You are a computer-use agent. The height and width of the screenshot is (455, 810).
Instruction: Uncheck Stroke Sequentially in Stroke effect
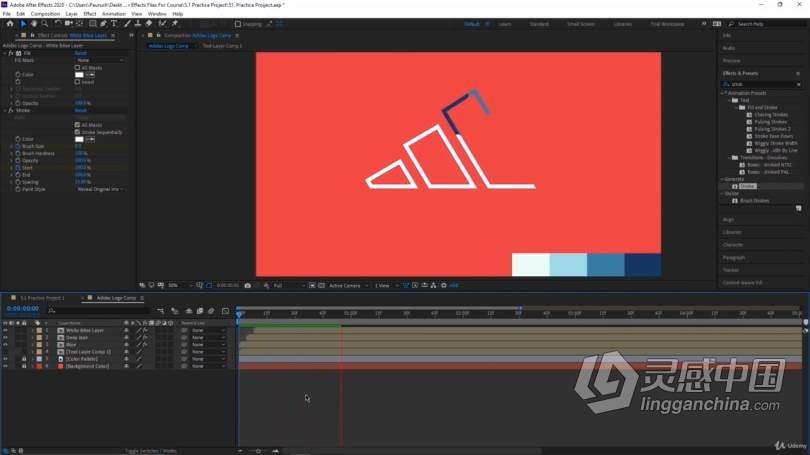pos(77,132)
